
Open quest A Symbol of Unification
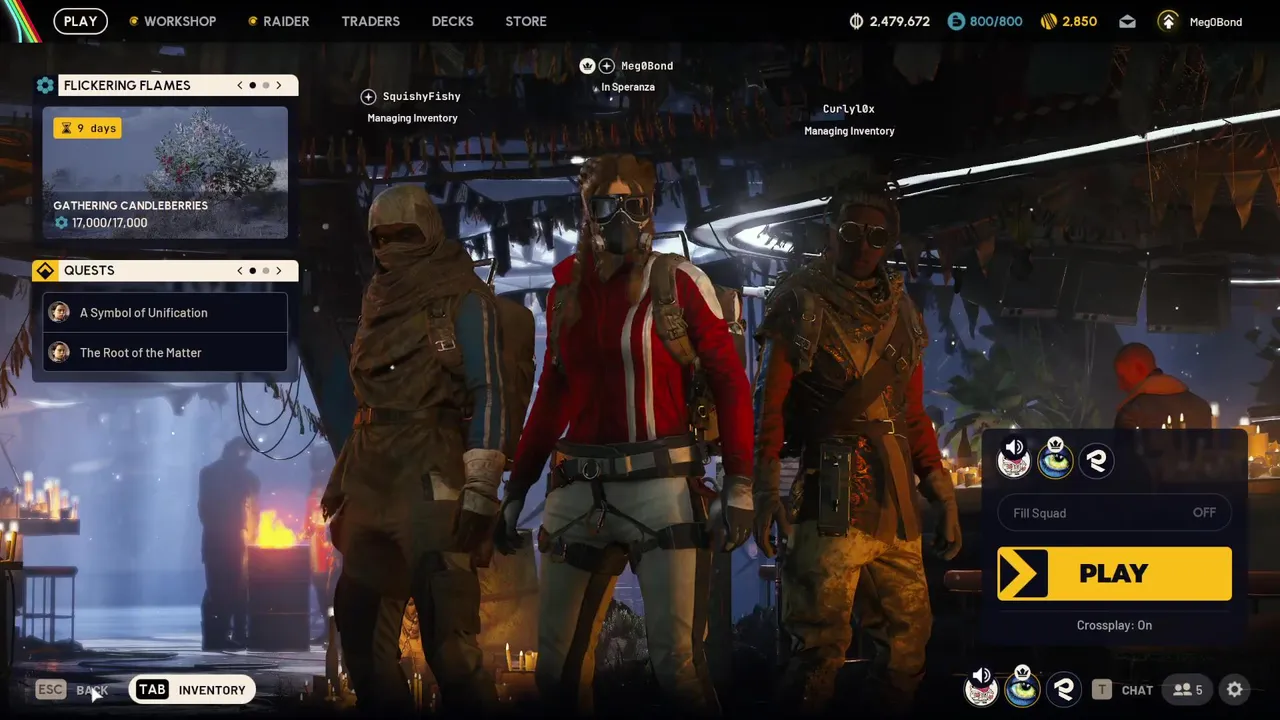[164, 312]
